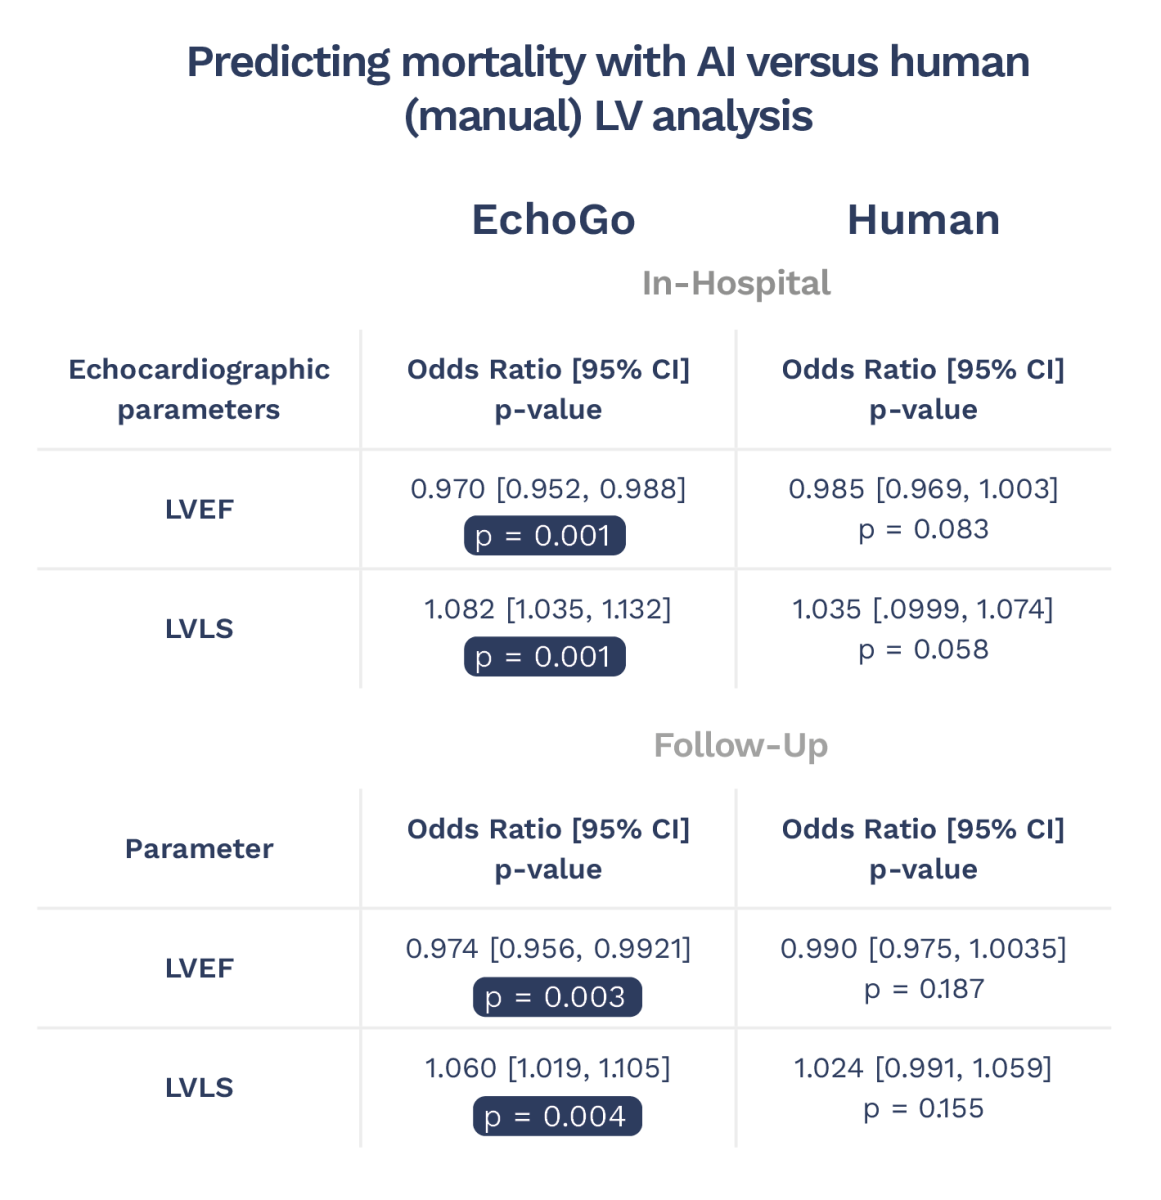Viewport: 1161px width, 1200px height.
Task: Click the 'Parameter' header cell
Action: [x=199, y=849]
